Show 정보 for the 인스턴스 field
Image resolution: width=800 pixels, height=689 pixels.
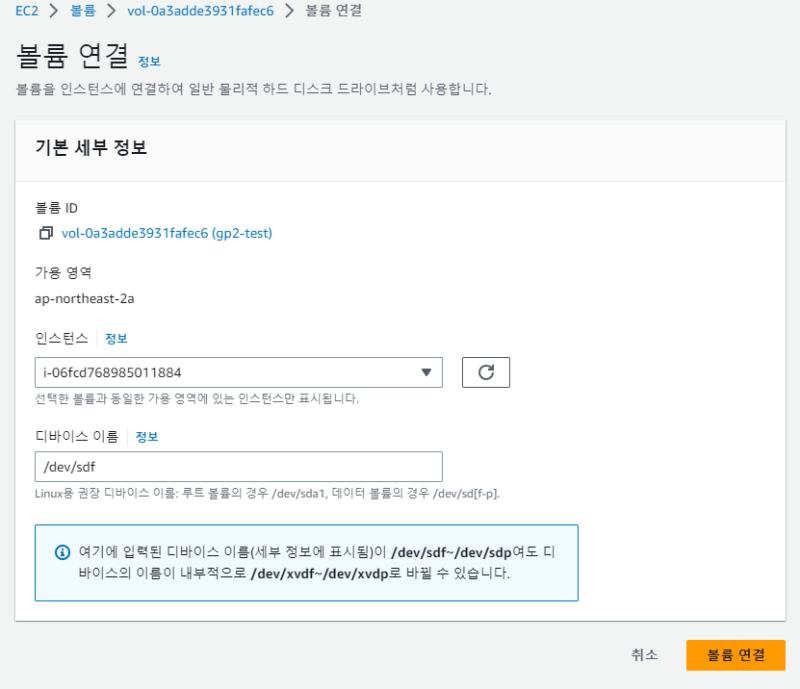(x=116, y=339)
